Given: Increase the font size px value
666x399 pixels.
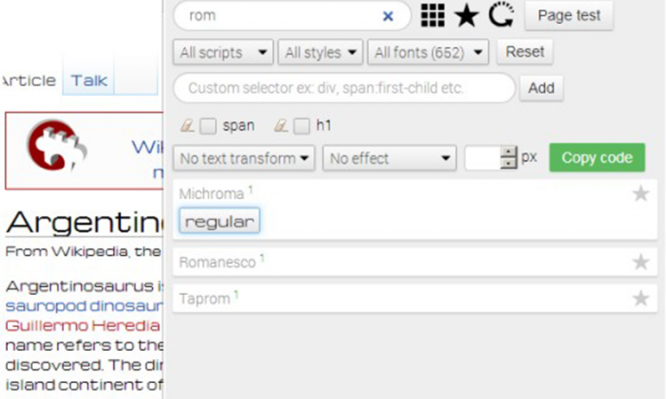Looking at the screenshot, I should click(508, 152).
